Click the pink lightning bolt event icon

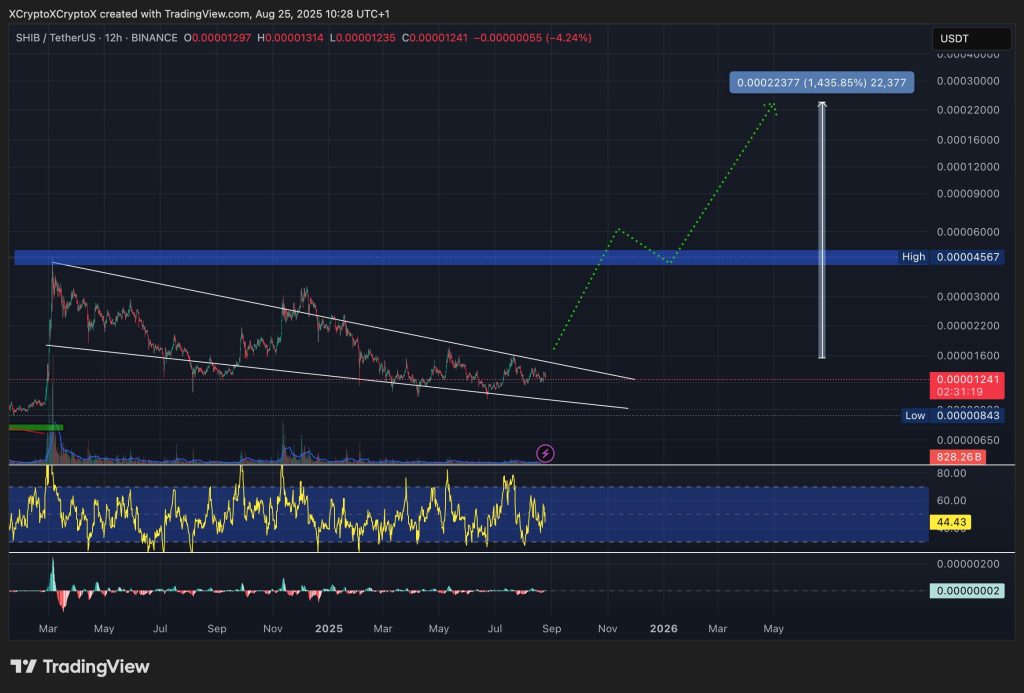[x=545, y=453]
